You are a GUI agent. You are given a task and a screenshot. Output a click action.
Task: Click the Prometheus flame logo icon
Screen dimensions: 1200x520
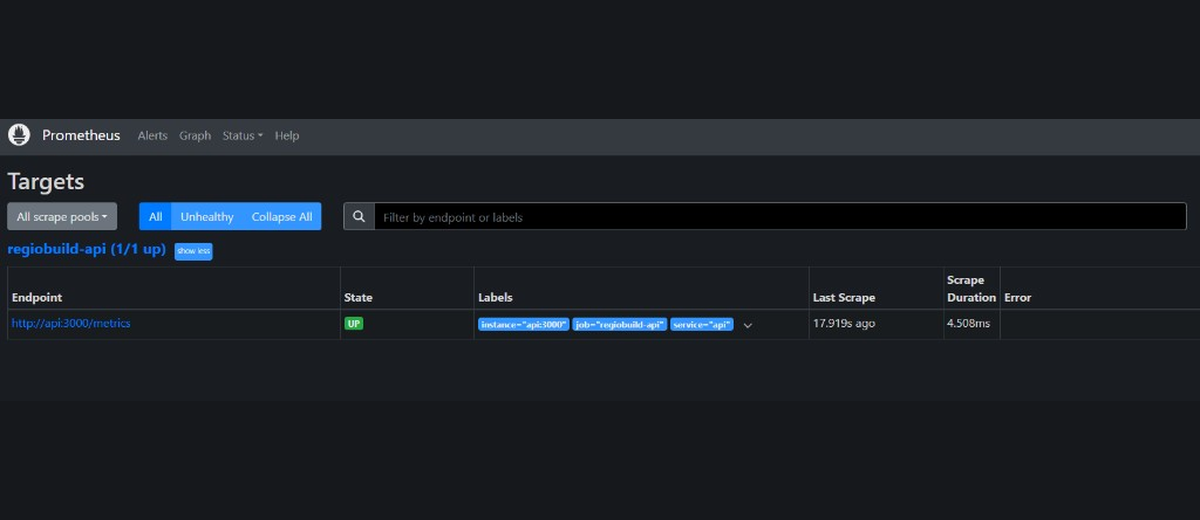pos(19,135)
